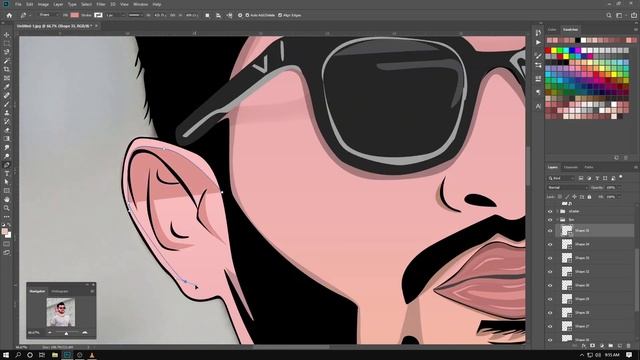Hide the Shape 34 layer

click(550, 244)
